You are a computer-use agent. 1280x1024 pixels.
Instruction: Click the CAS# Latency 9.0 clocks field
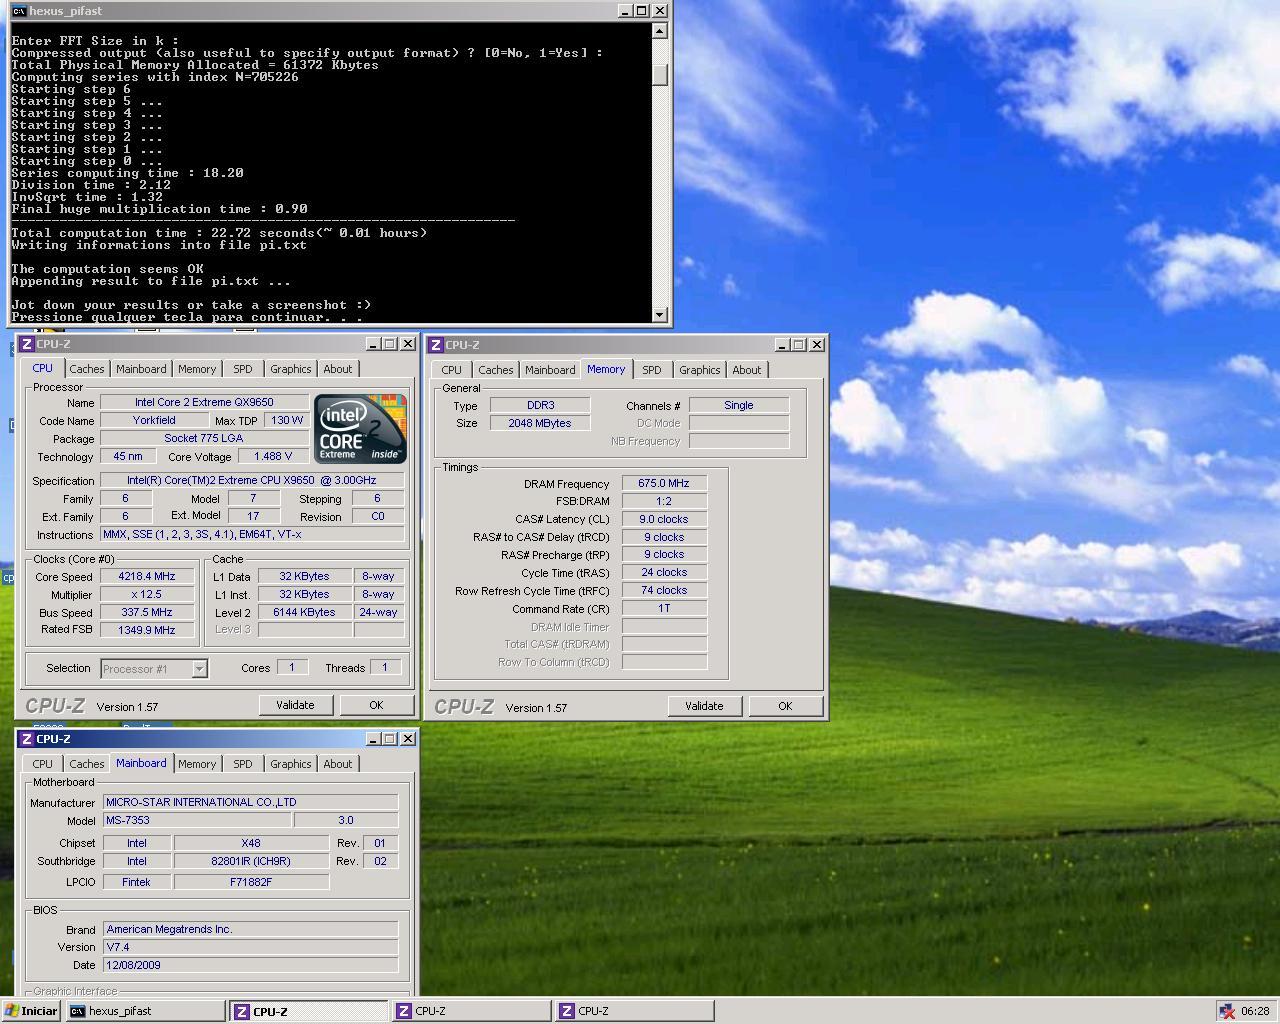(664, 519)
